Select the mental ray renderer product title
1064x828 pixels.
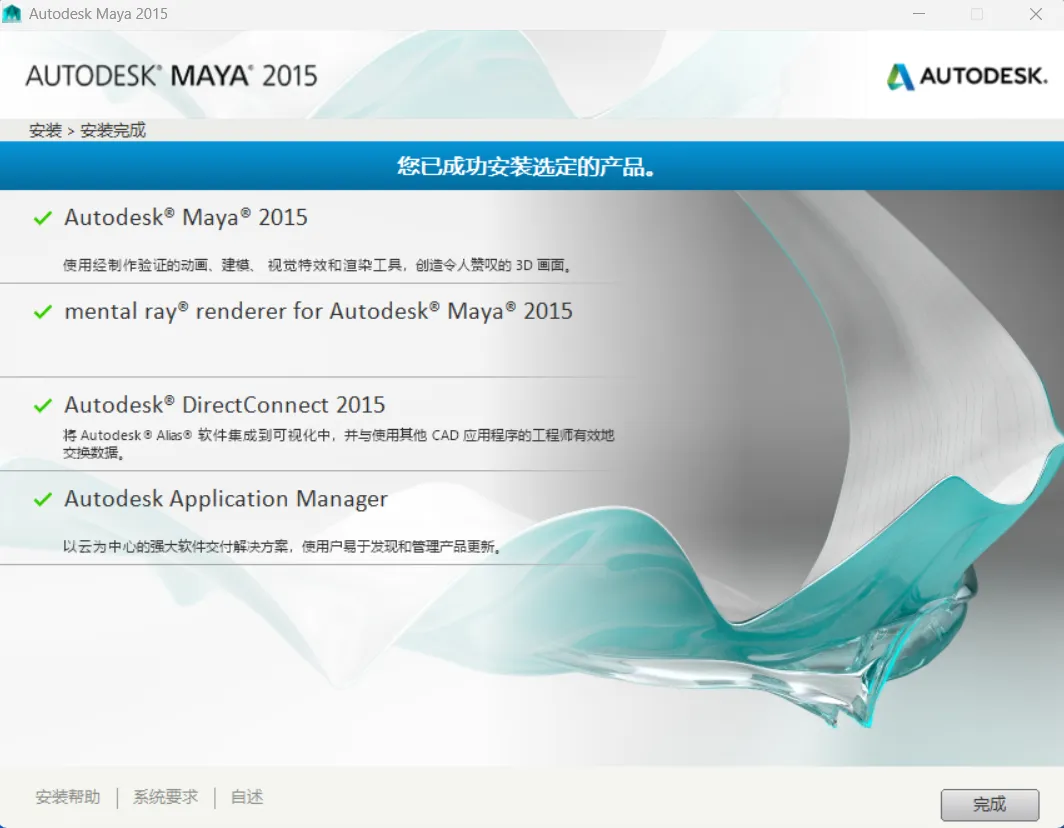click(318, 311)
